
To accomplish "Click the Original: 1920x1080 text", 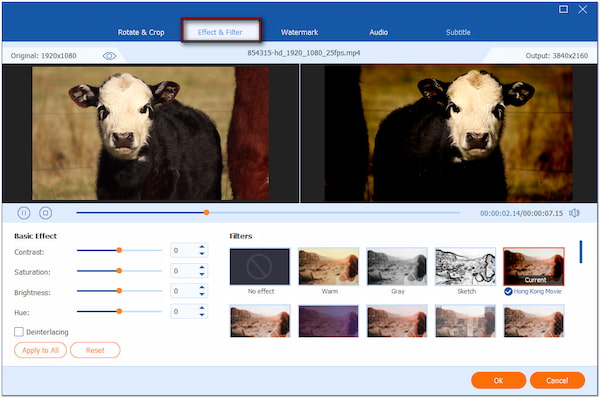I will pyautogui.click(x=44, y=56).
